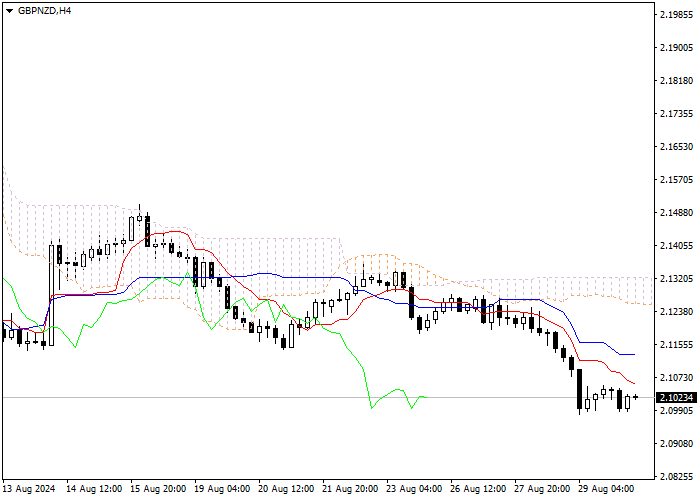This screenshot has height=500, width=700.
Task: Click the 14 Aug 12:00 time label
Action: point(94,489)
